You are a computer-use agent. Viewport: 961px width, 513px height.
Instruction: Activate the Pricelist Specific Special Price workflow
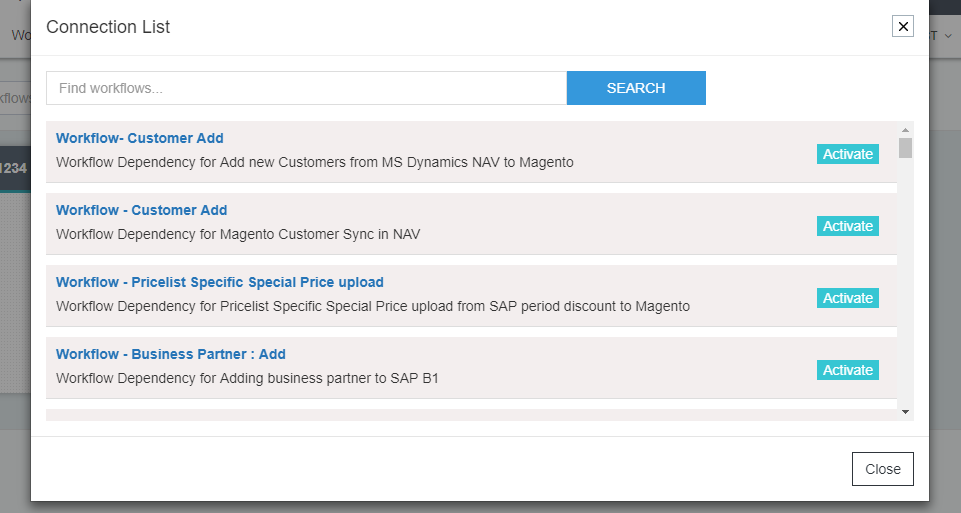pyautogui.click(x=847, y=298)
